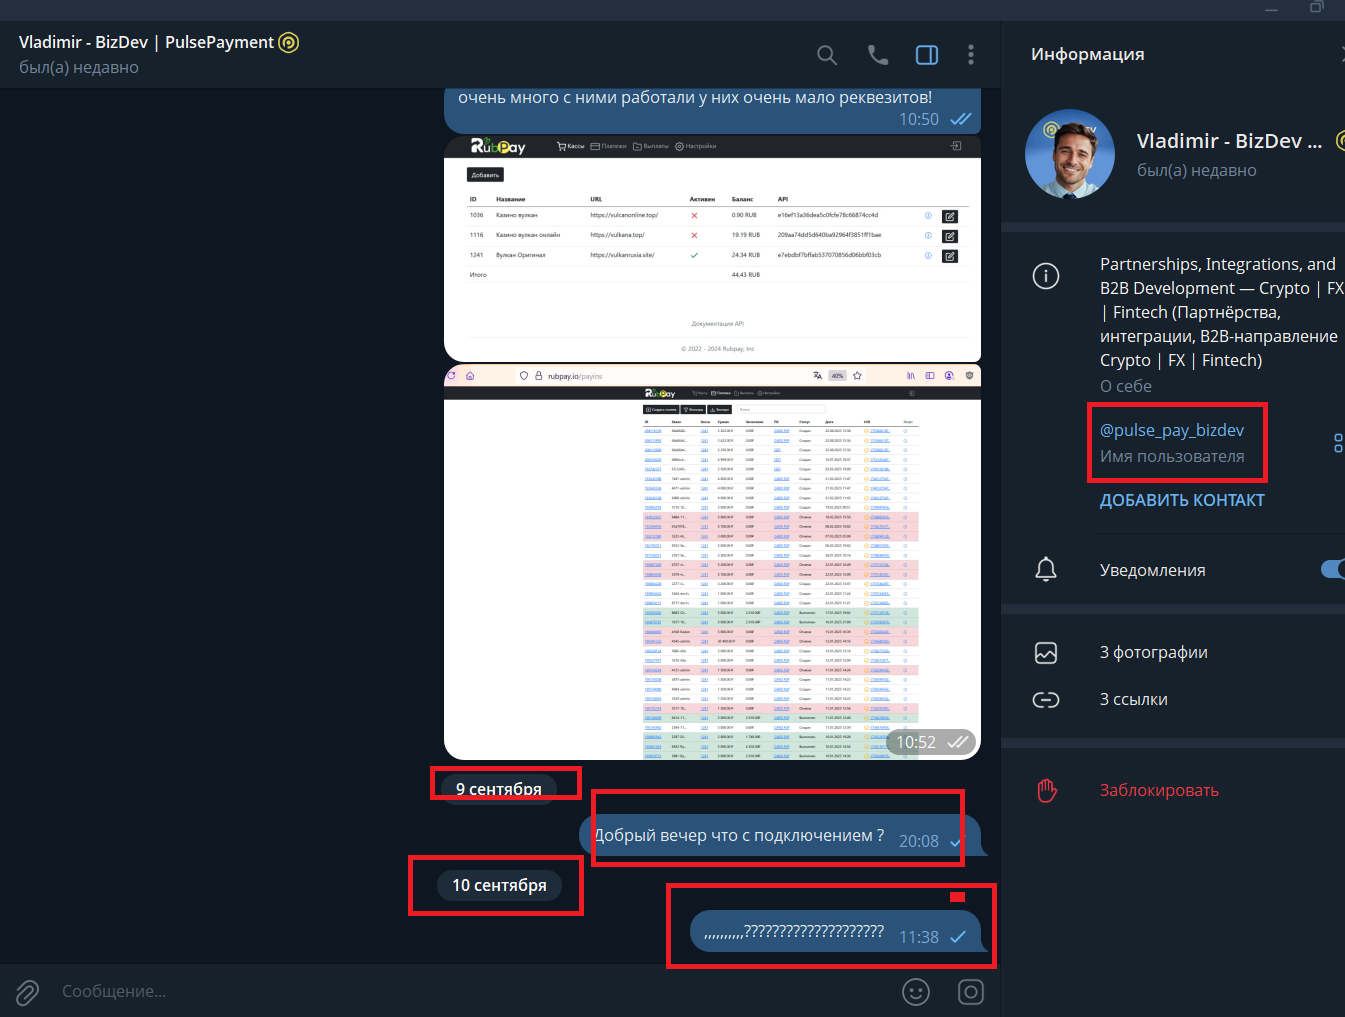This screenshot has width=1345, height=1017.
Task: Toggle the Уведомления notifications switch
Action: [x=1333, y=569]
